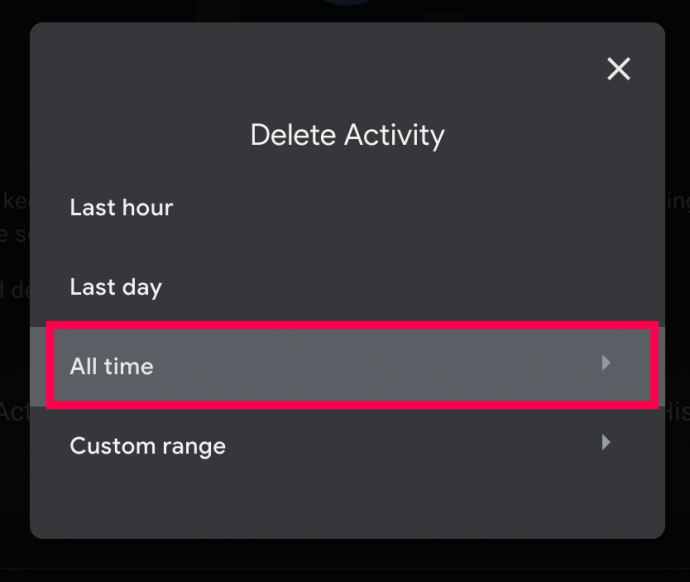
Task: Delete activity from the last hour
Action: tap(121, 208)
